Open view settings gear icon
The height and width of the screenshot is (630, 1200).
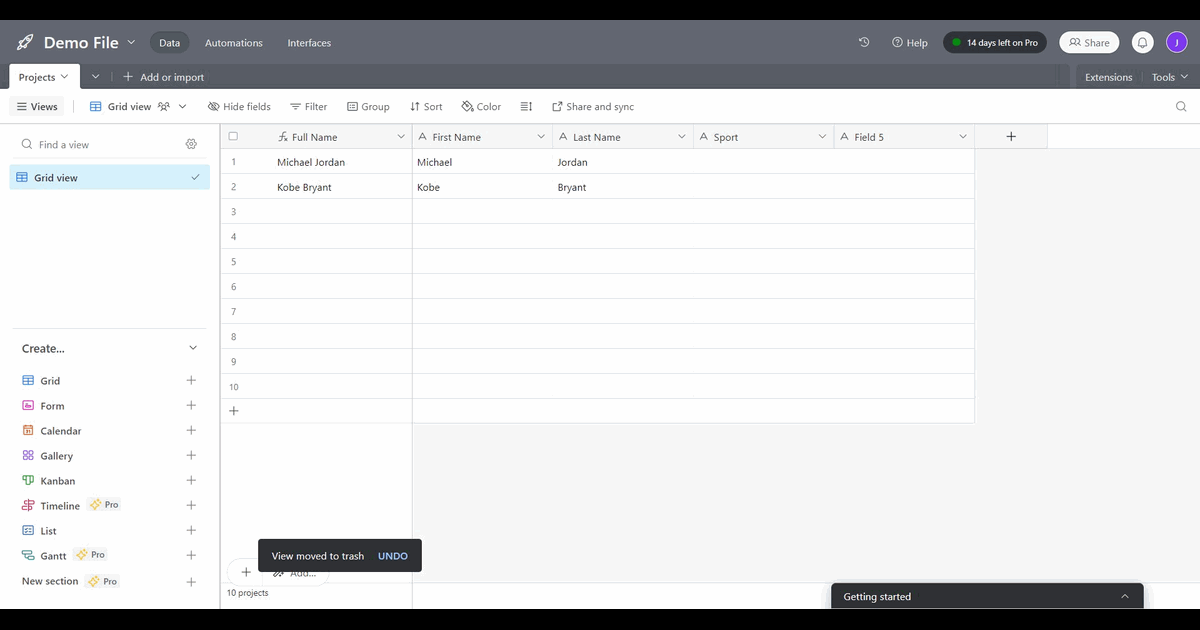(191, 144)
